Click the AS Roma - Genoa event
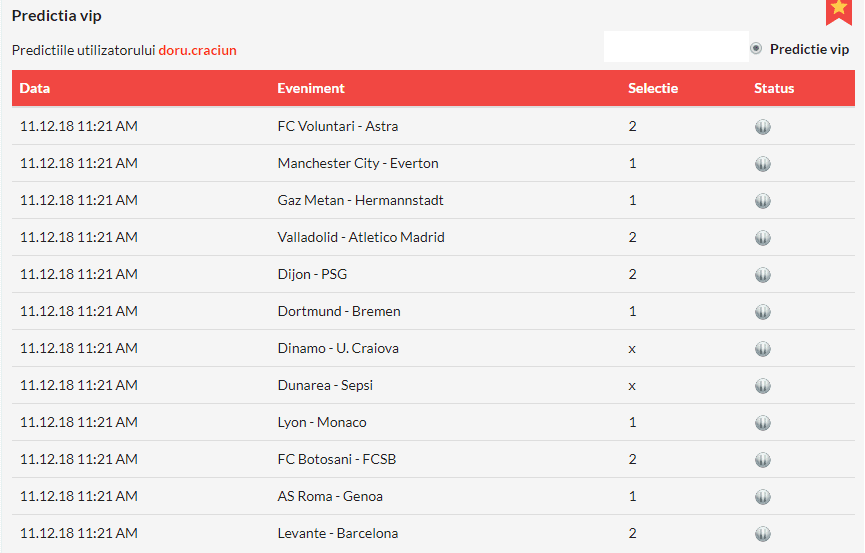 330,497
